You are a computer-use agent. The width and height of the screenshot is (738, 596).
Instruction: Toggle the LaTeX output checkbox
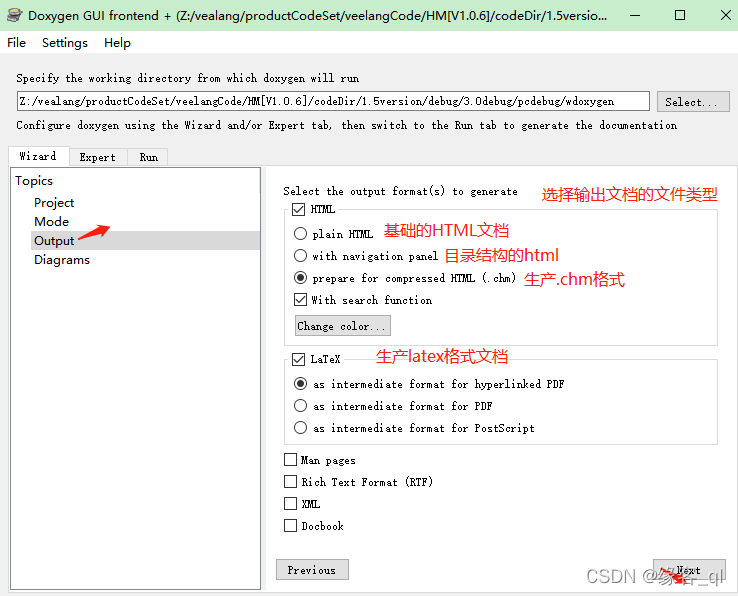pyautogui.click(x=298, y=360)
